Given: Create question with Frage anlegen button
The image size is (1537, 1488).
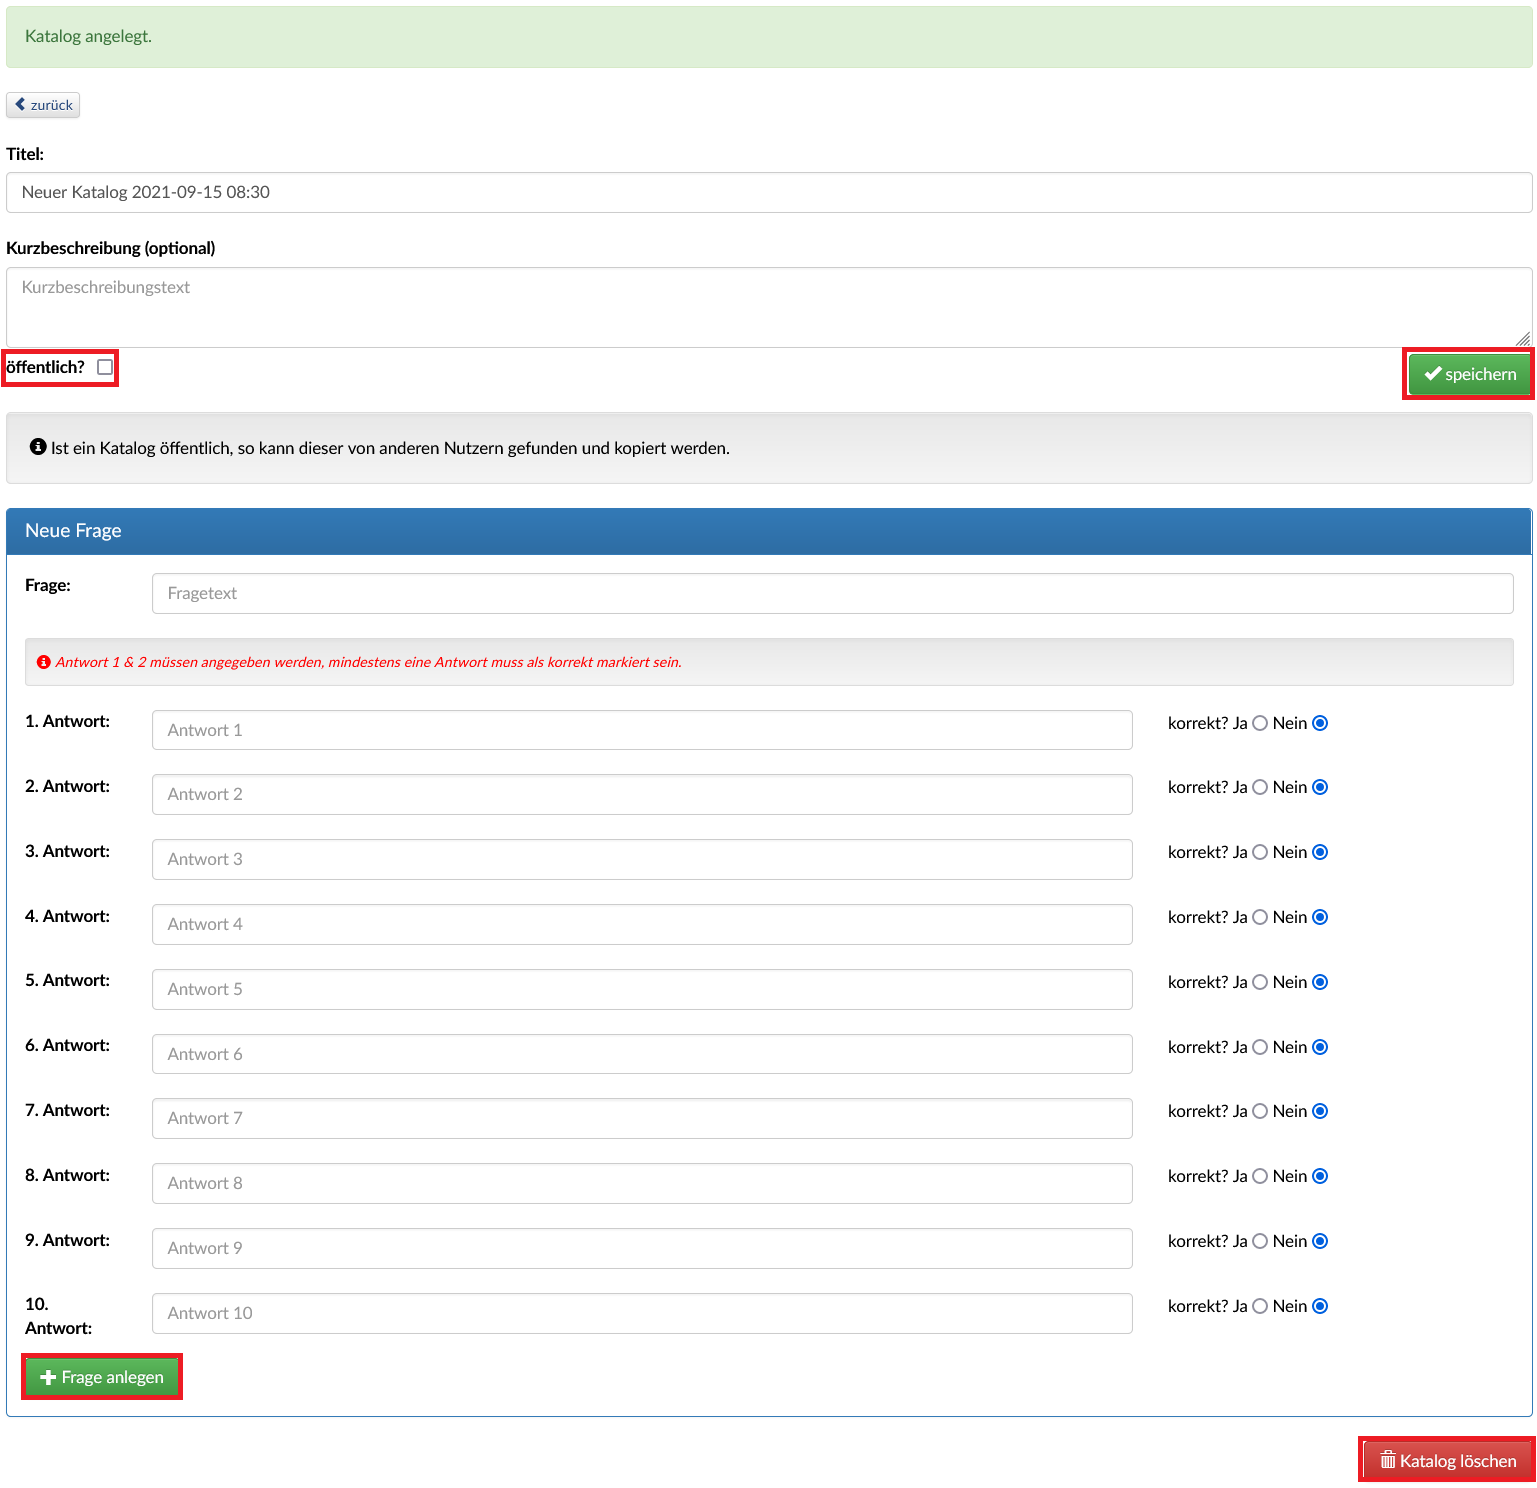Looking at the screenshot, I should tap(102, 1377).
